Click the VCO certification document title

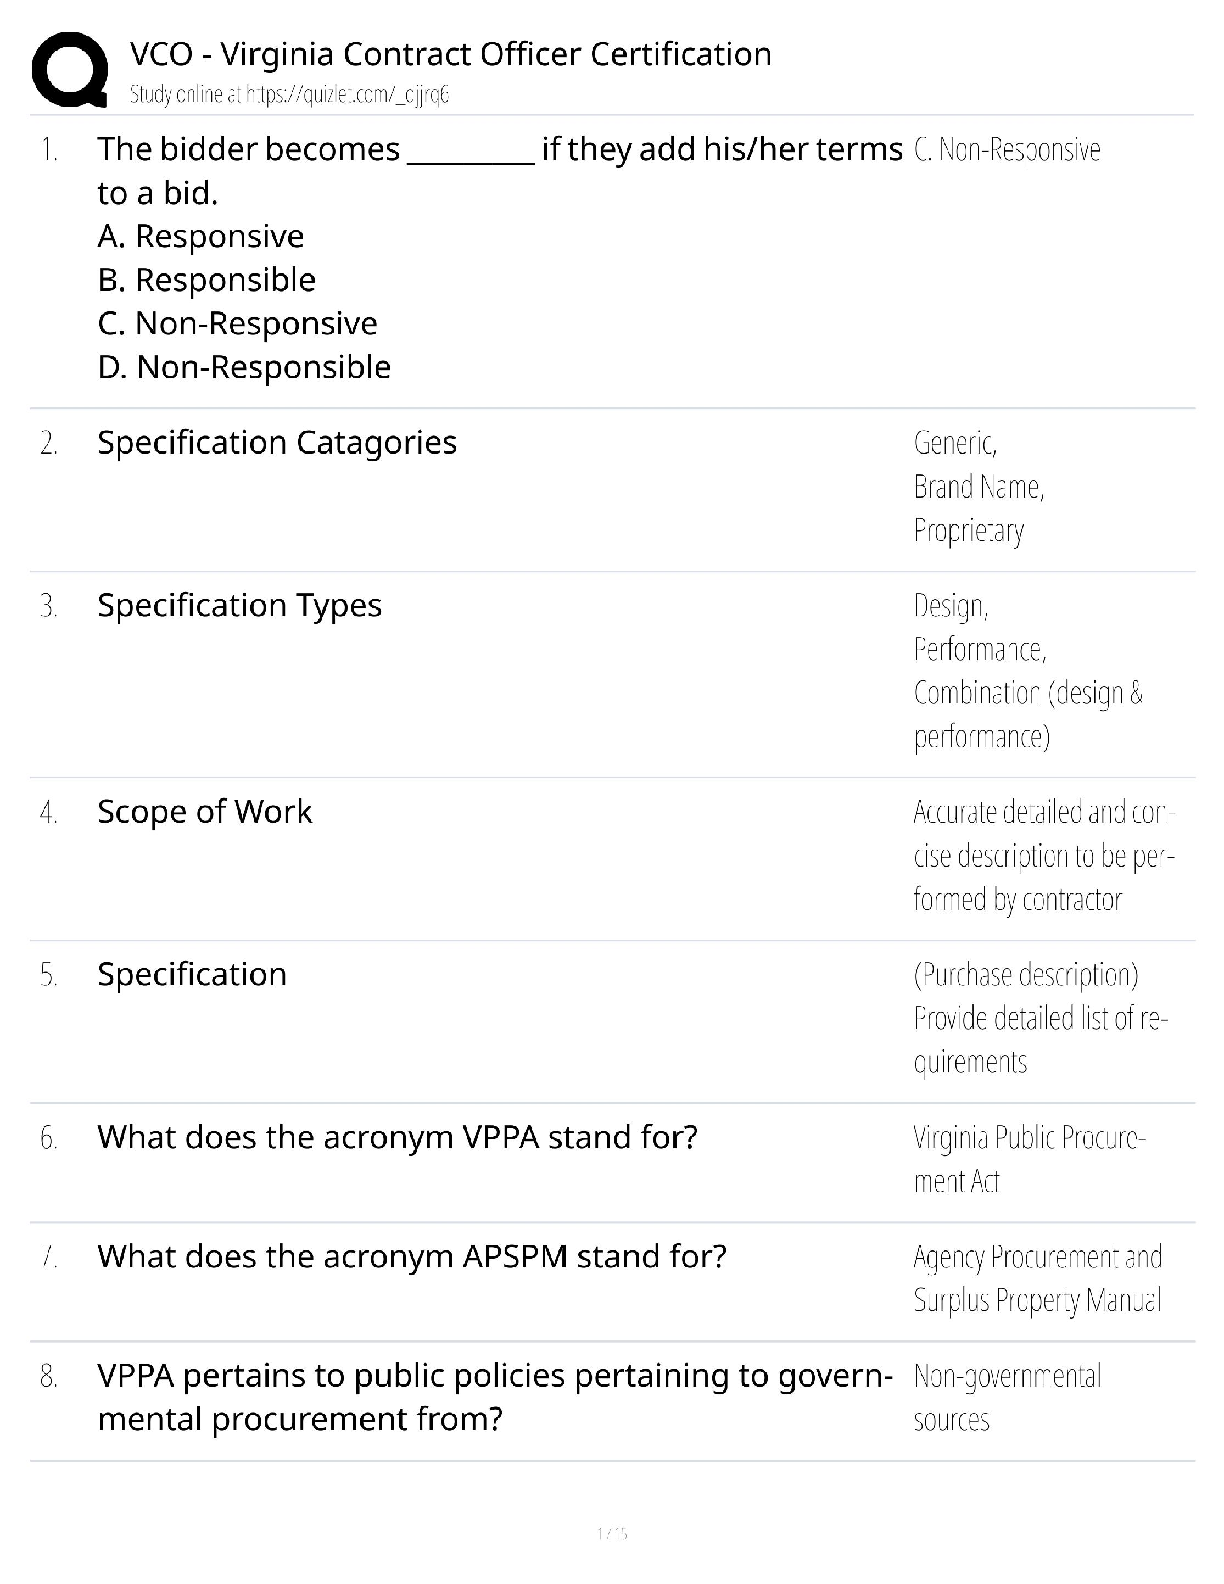[450, 54]
